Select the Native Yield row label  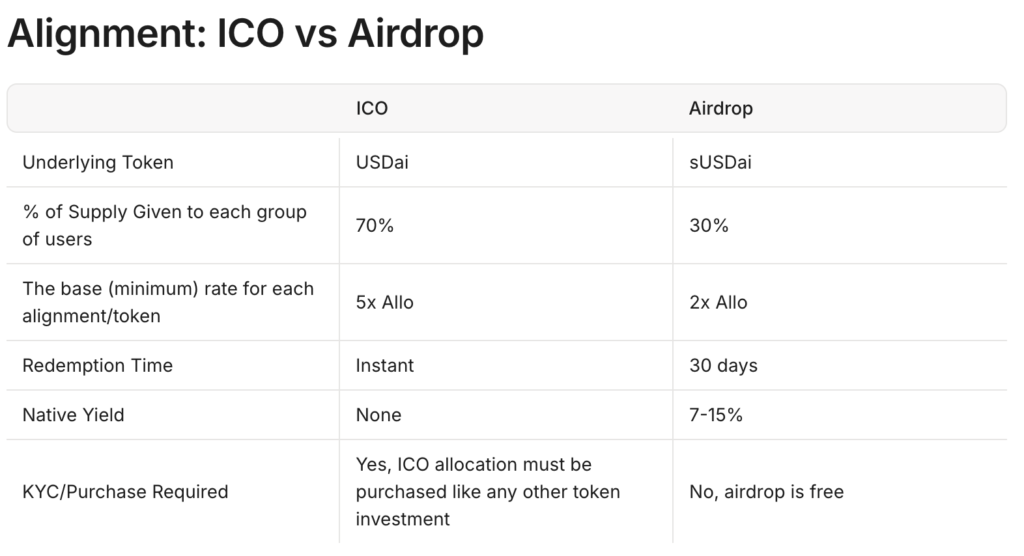(73, 414)
